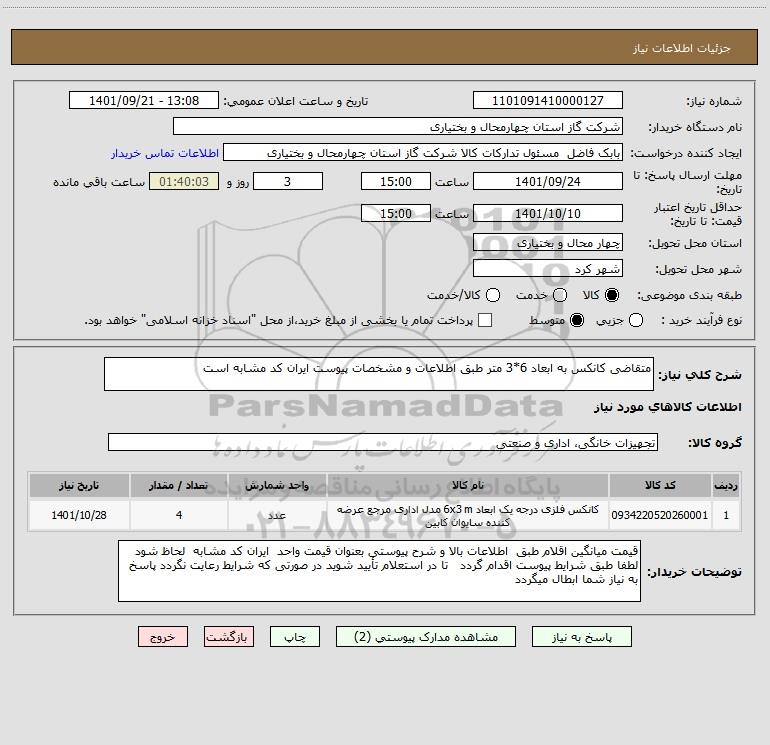Click the quantity cell showing 4

tap(178, 515)
